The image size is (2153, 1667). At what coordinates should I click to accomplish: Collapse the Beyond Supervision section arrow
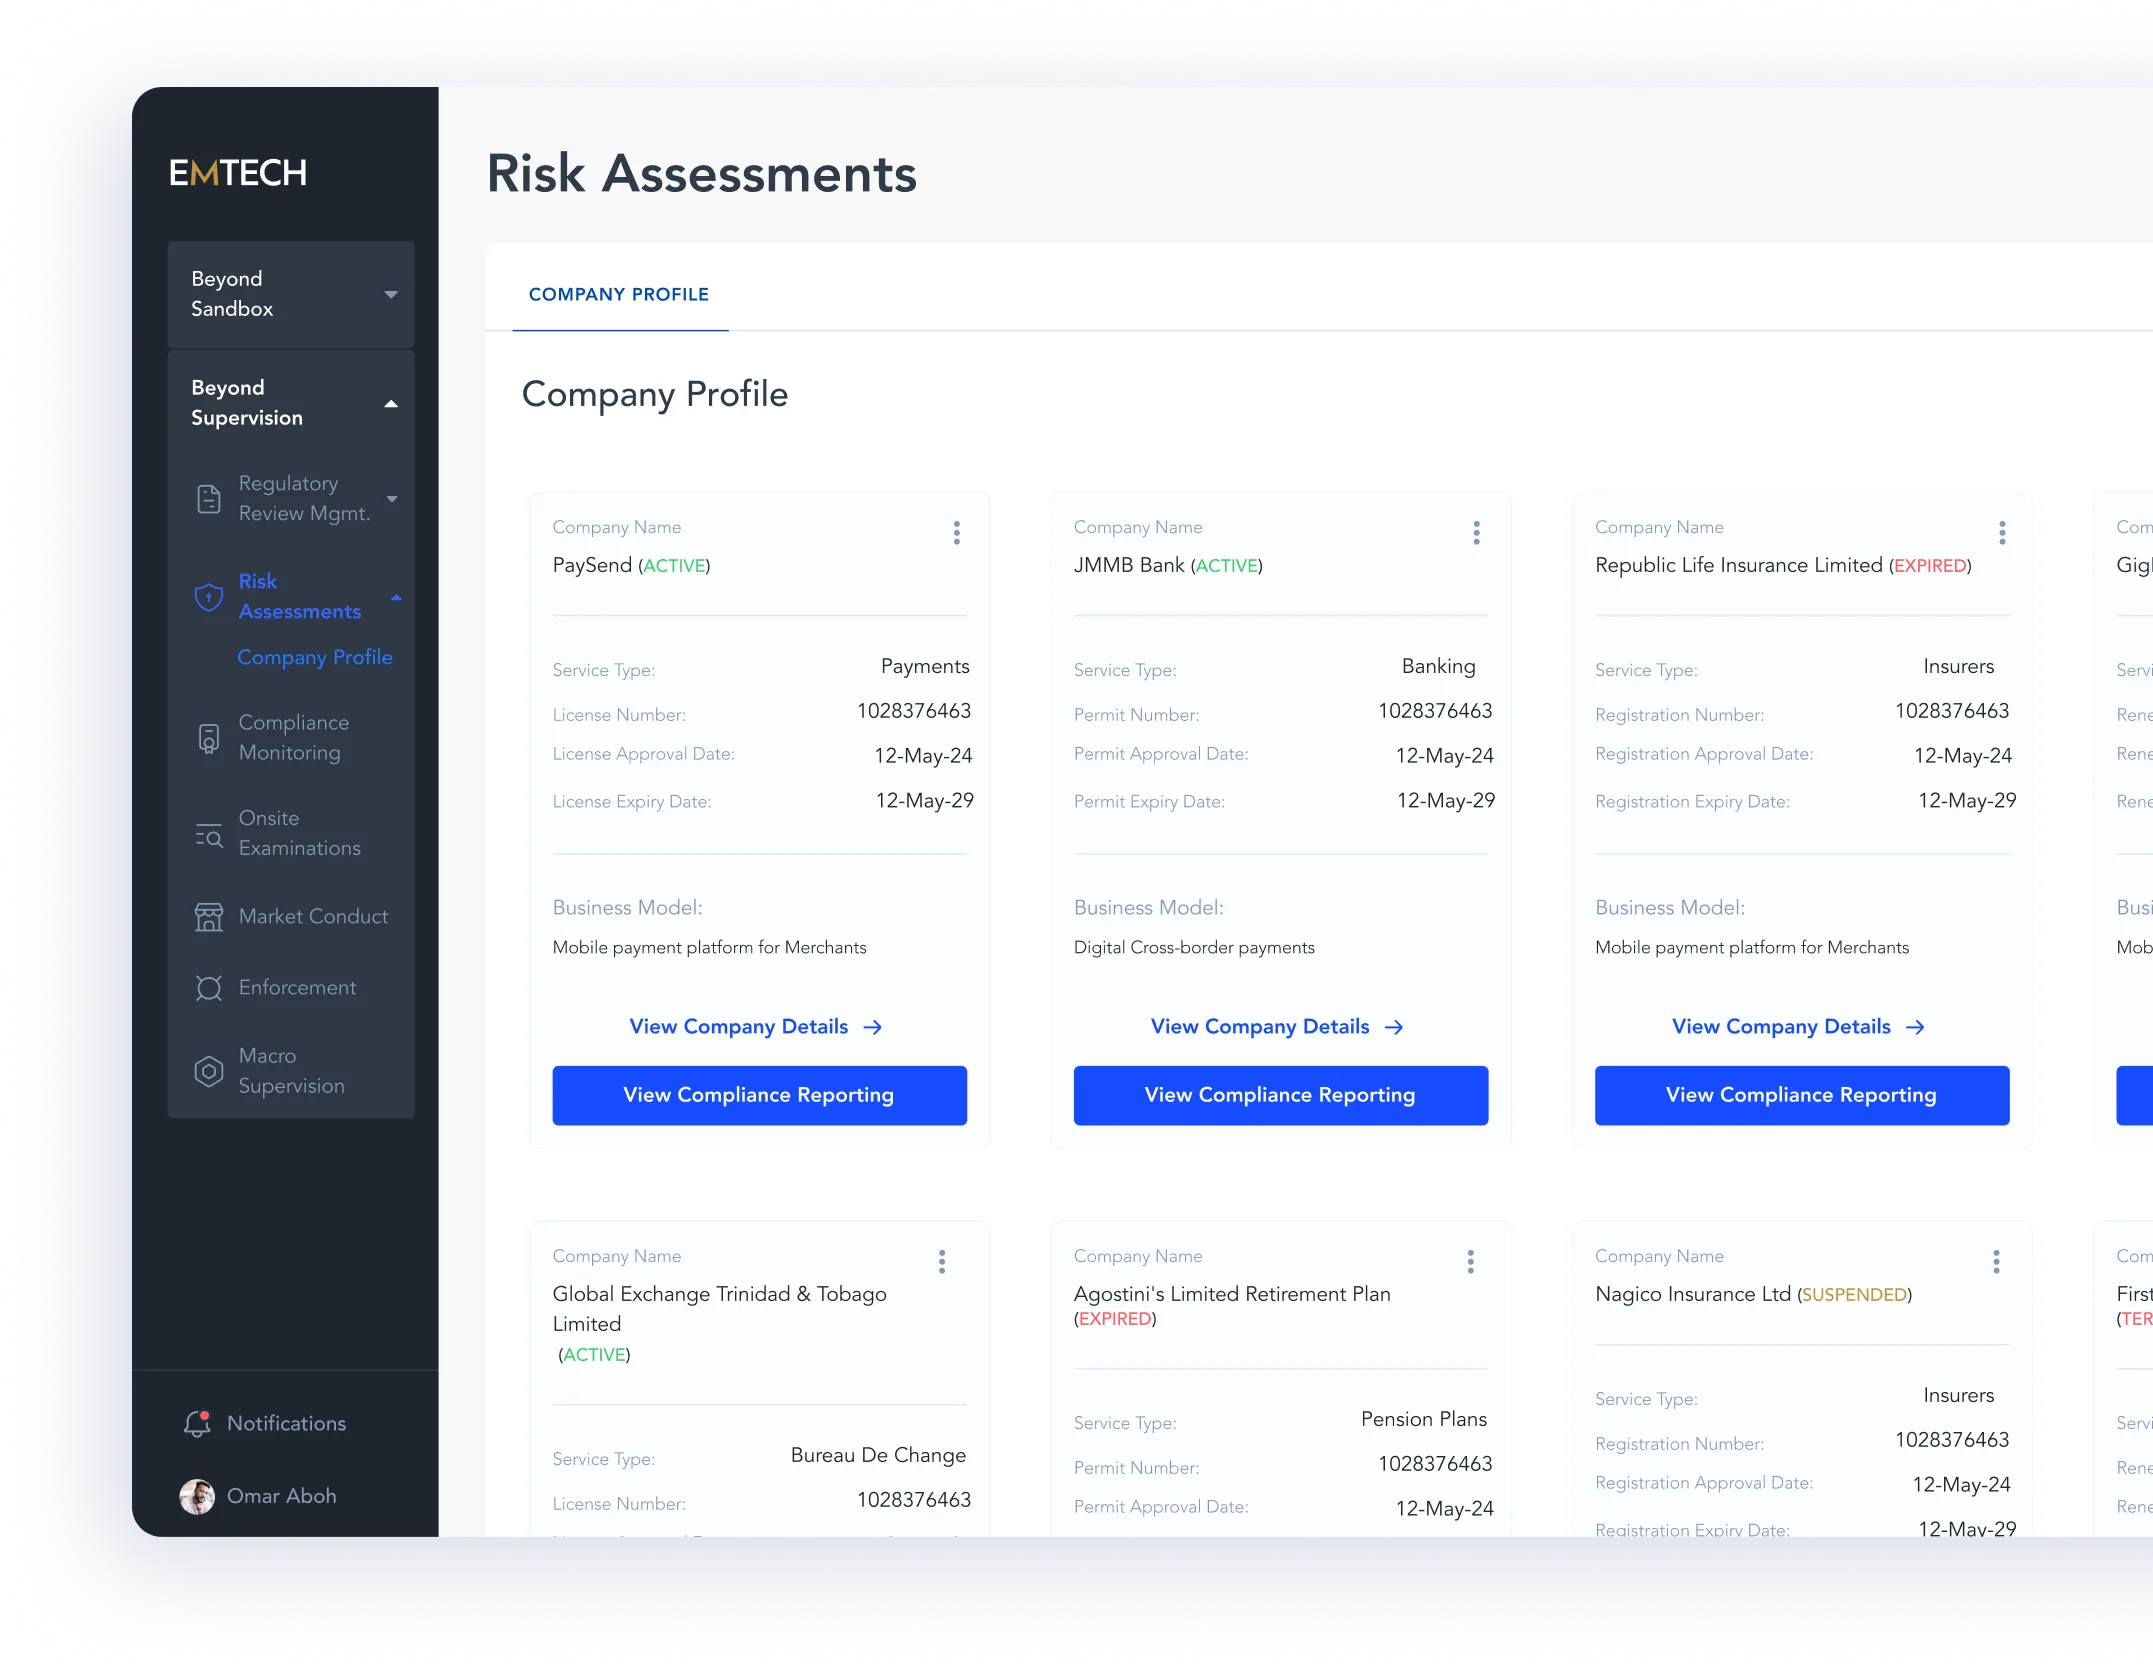point(391,404)
